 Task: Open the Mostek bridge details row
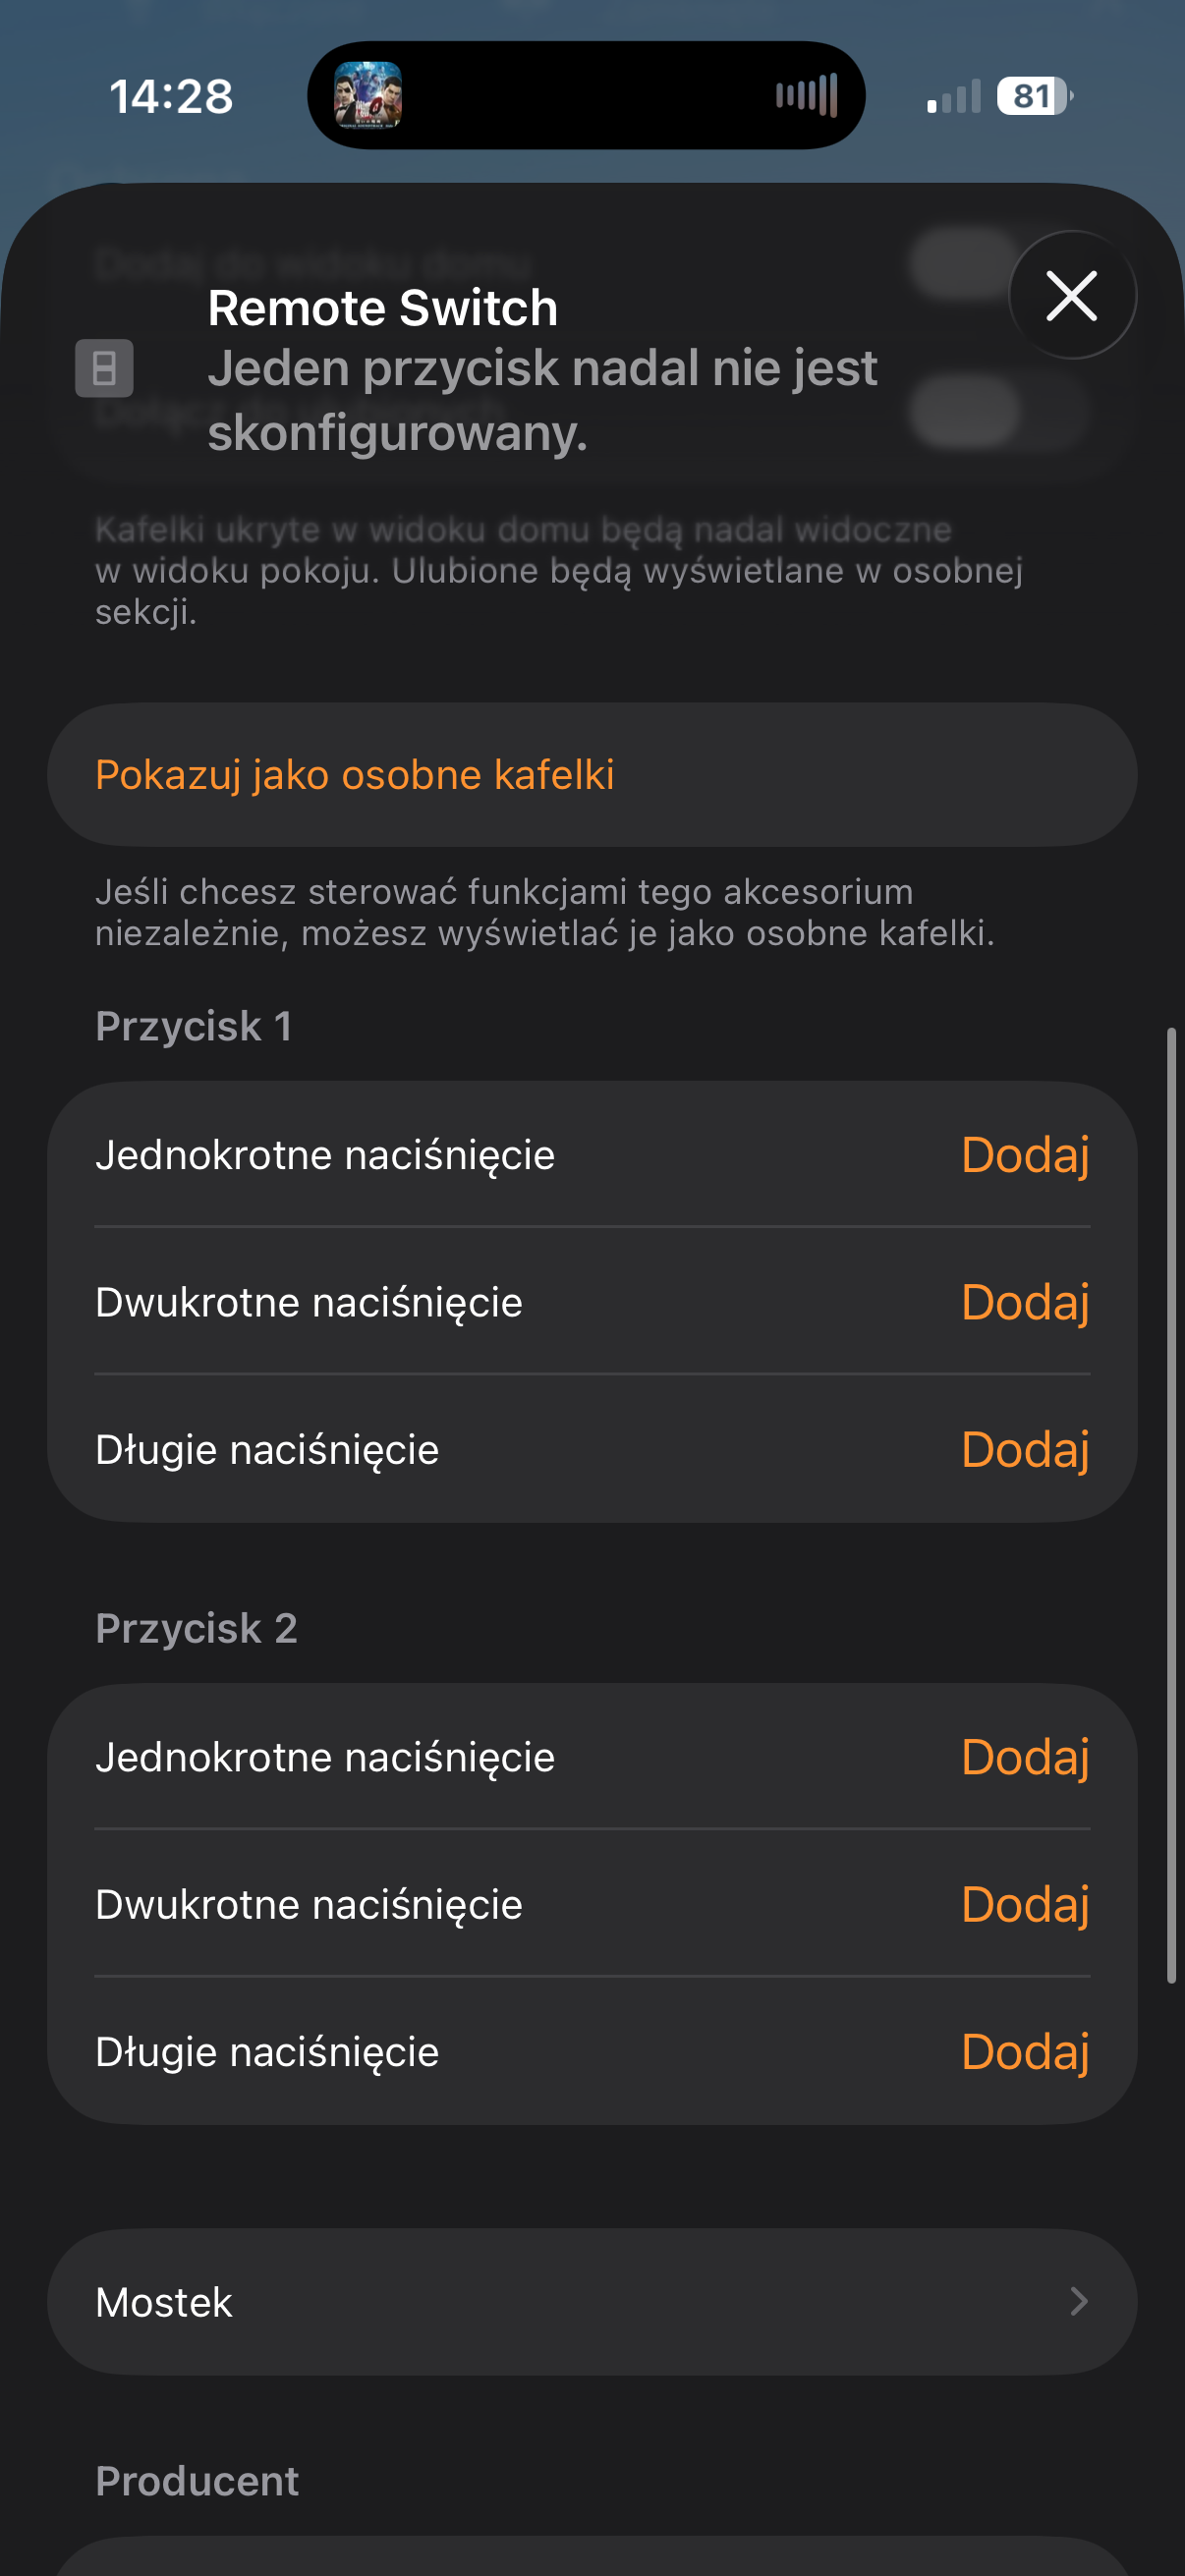[592, 2302]
